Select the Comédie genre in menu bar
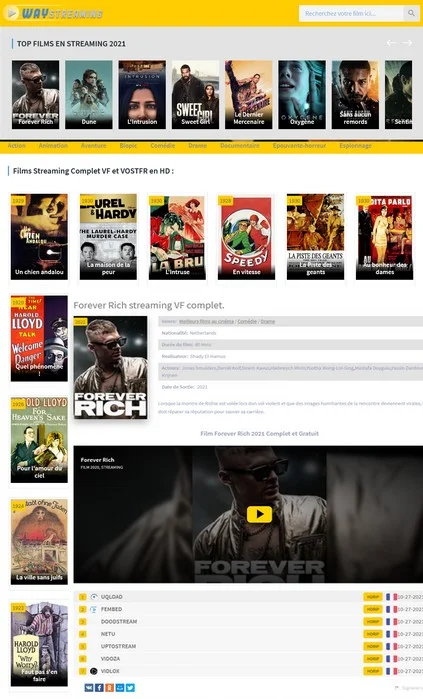Screen dimensions: 423x699 [x=163, y=146]
